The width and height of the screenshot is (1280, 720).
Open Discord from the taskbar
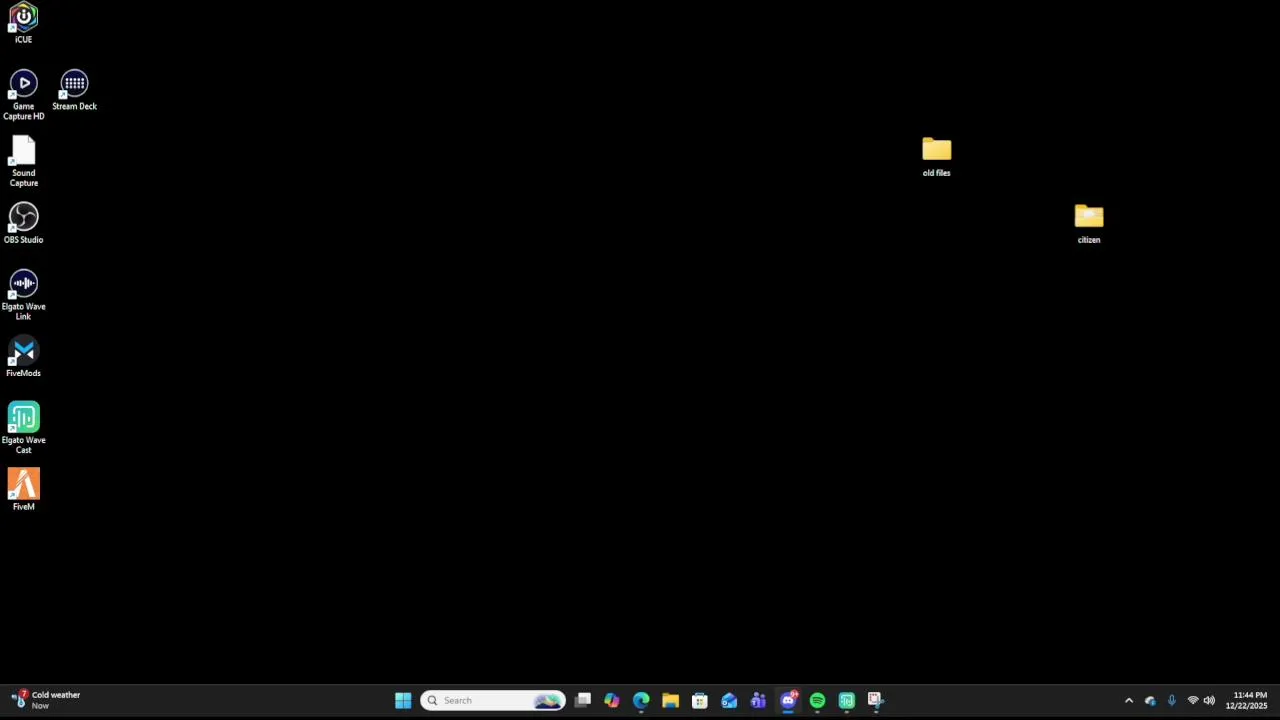tap(788, 700)
